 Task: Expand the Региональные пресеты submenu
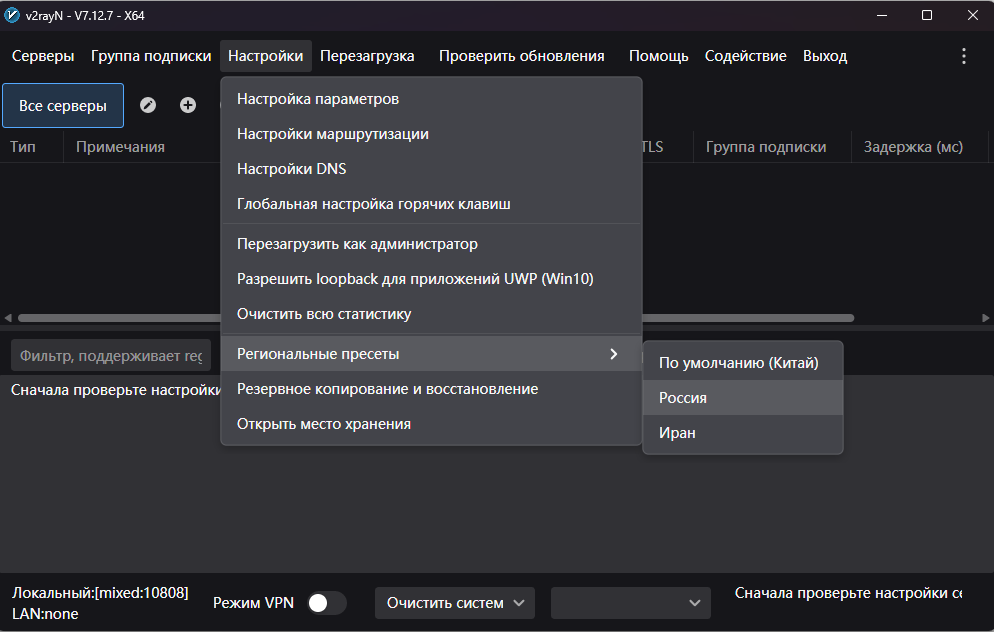pos(432,354)
